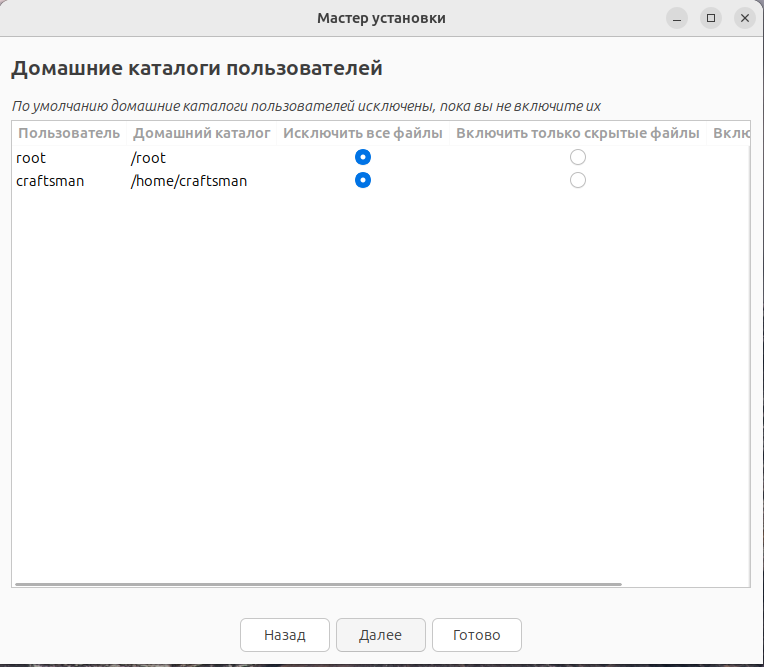The width and height of the screenshot is (764, 667).
Task: Click the Пользователь column header
Action: (x=69, y=133)
